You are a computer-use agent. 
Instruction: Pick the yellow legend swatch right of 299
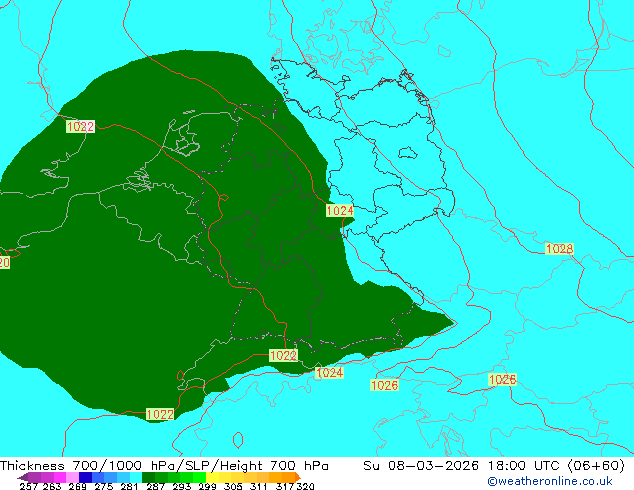[212, 477]
